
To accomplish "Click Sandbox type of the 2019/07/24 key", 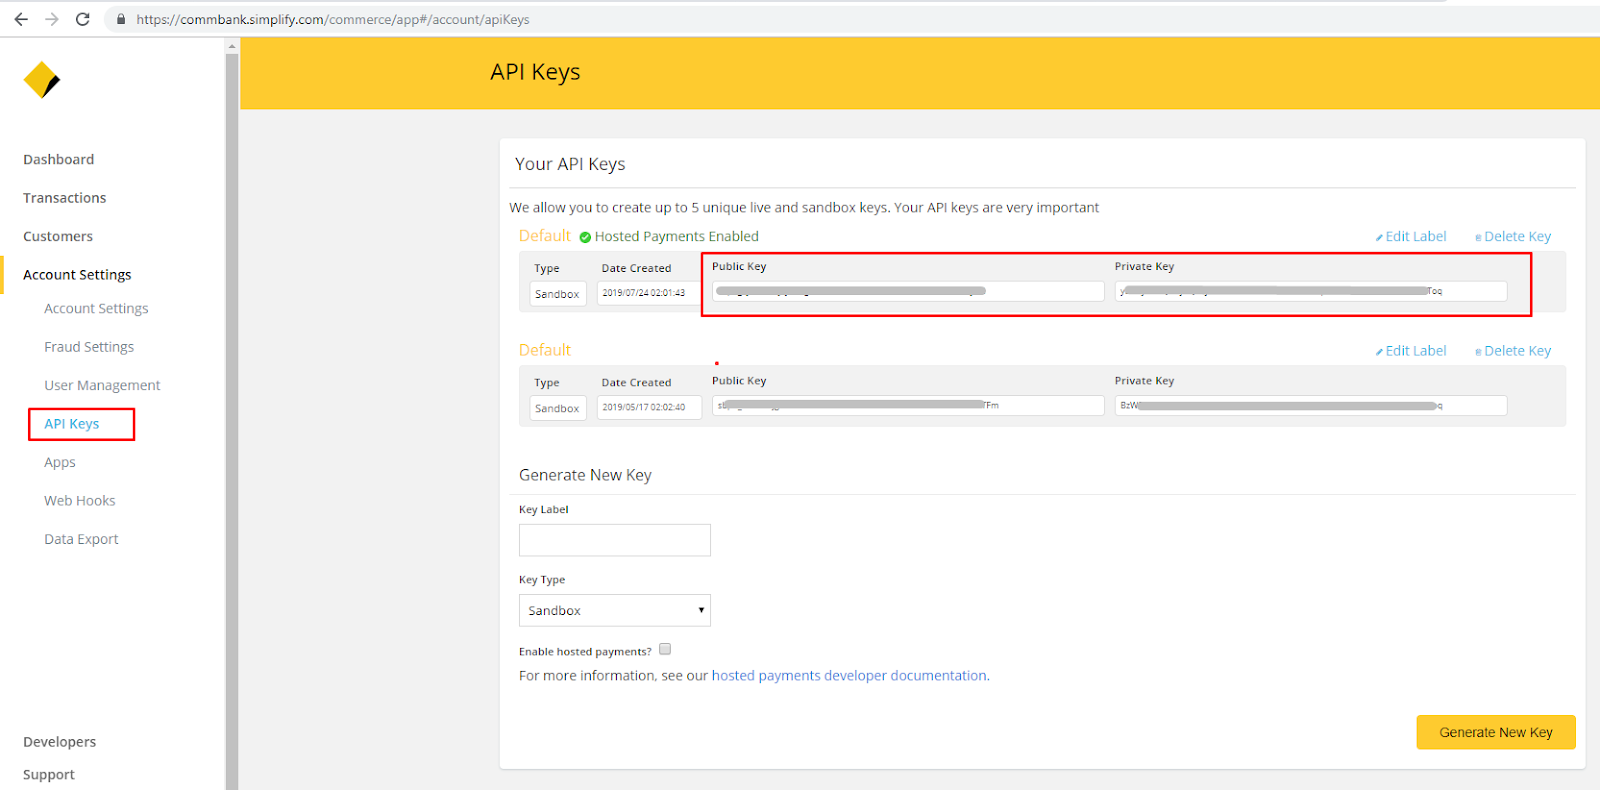I will (x=557, y=294).
